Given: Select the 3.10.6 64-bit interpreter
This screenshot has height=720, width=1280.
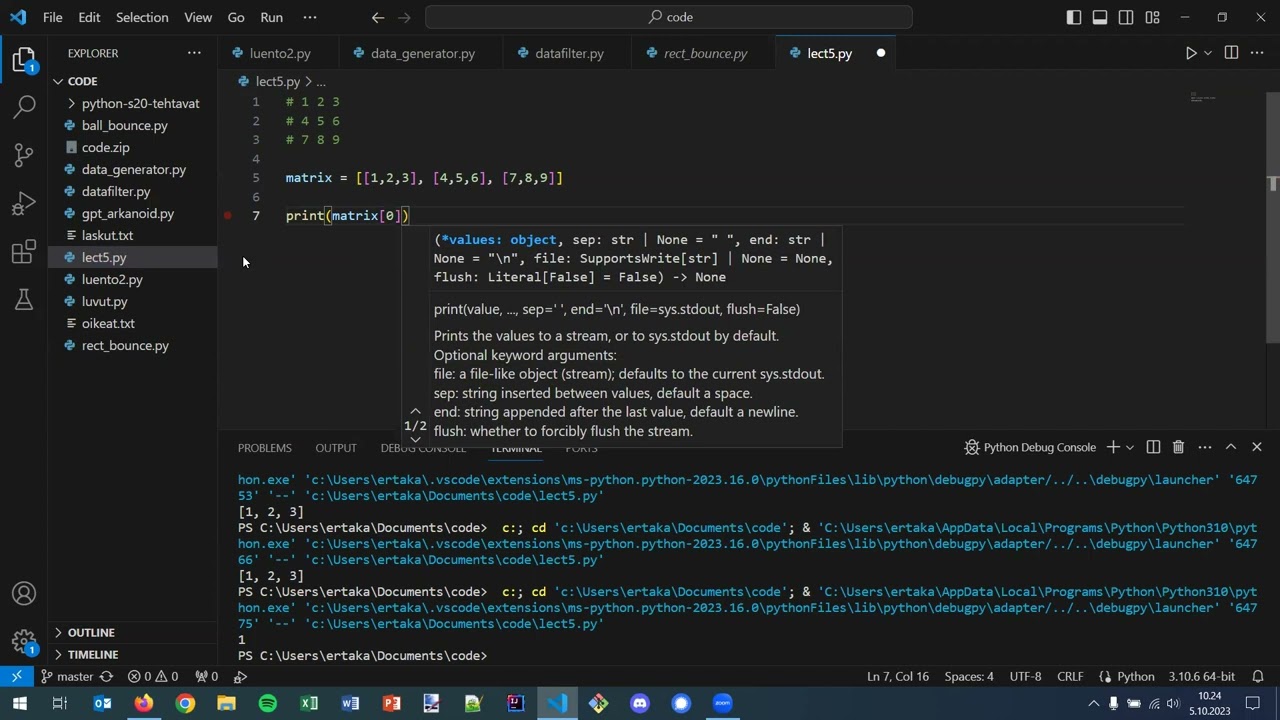Looking at the screenshot, I should point(1202,677).
